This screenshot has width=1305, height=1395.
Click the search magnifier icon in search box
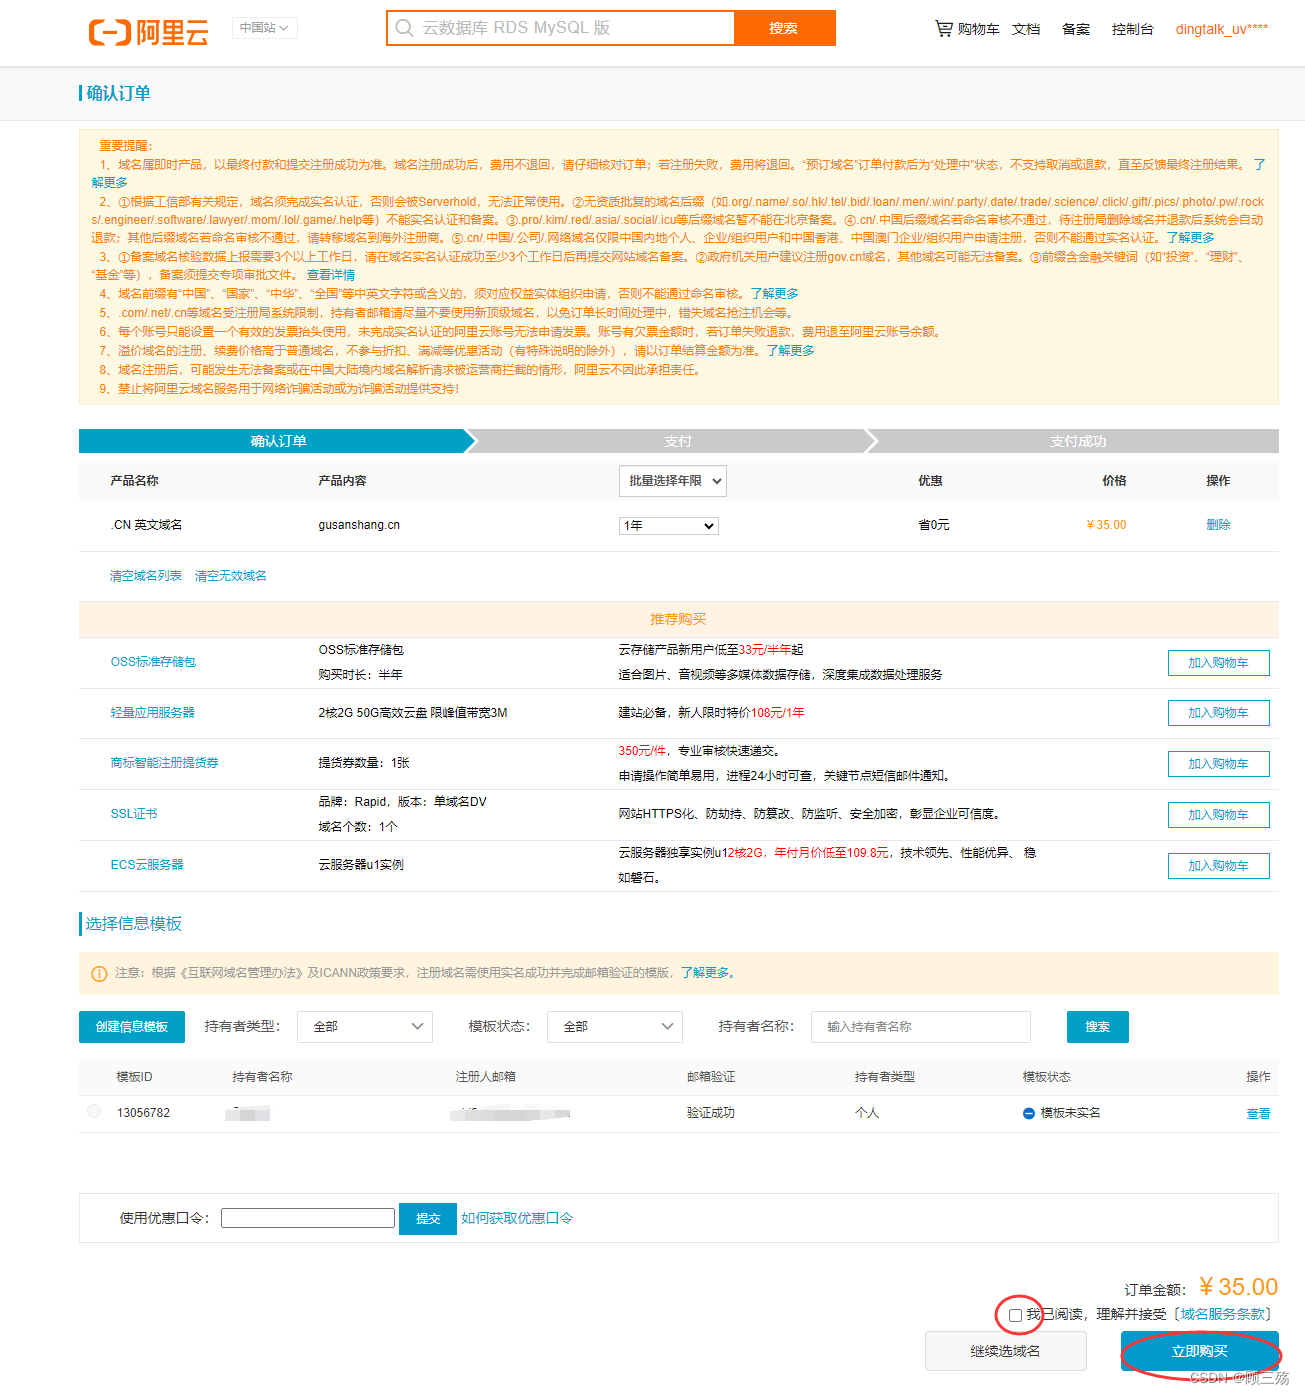404,28
